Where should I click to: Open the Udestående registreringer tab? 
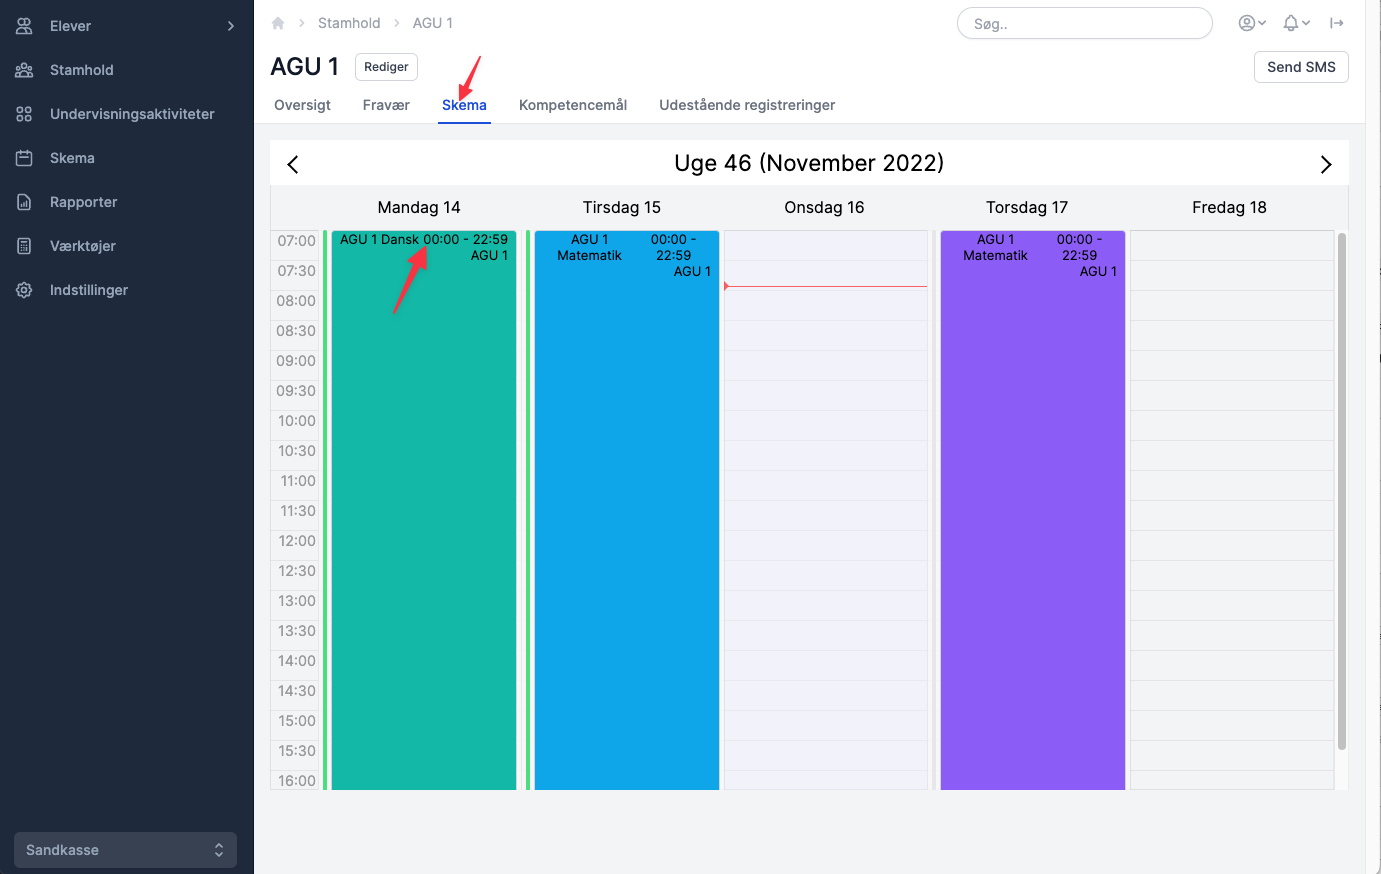[747, 105]
